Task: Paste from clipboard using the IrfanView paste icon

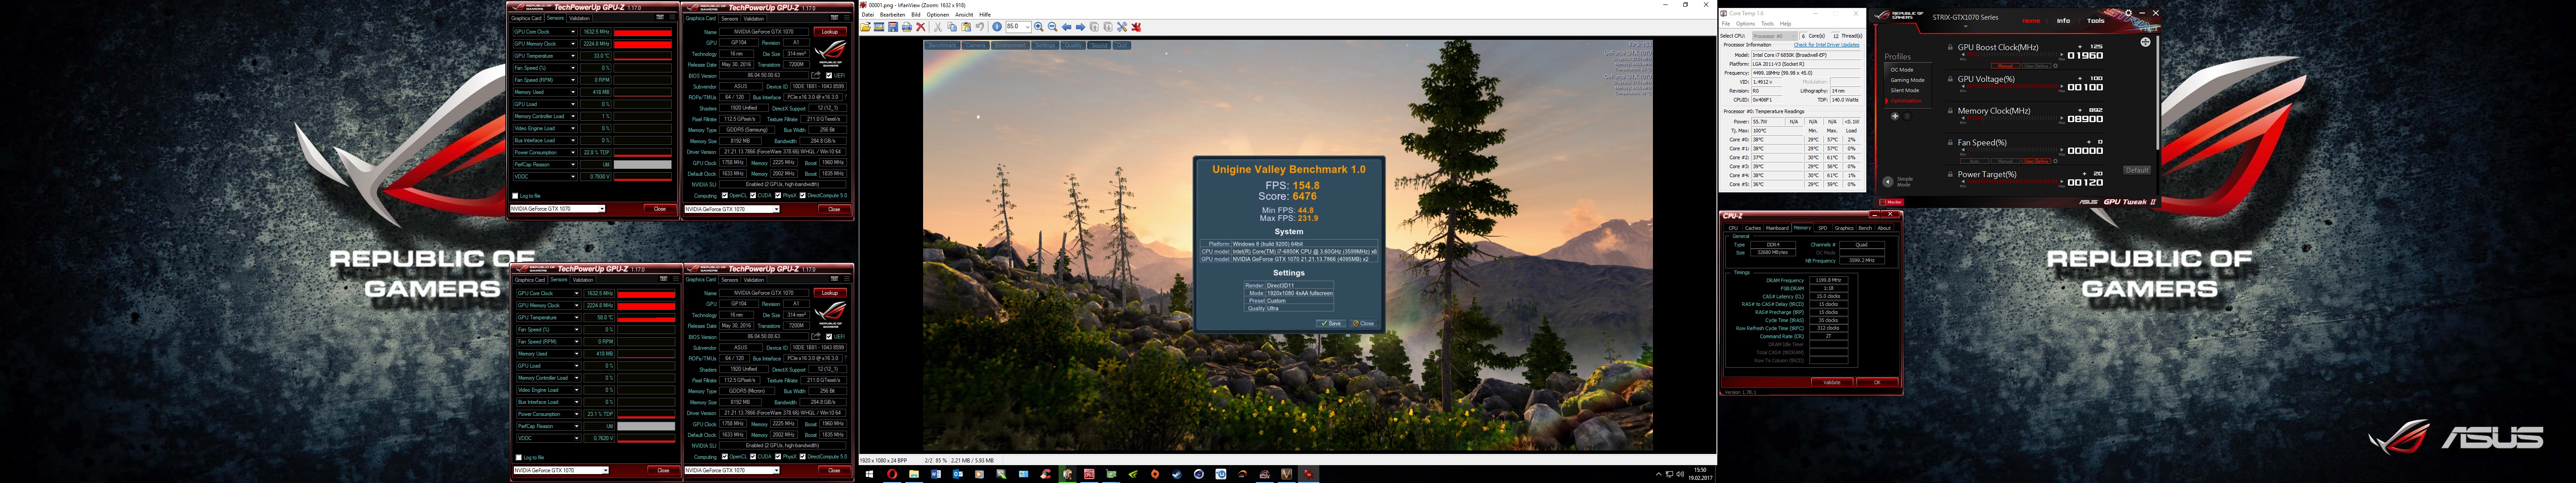Action: point(966,27)
